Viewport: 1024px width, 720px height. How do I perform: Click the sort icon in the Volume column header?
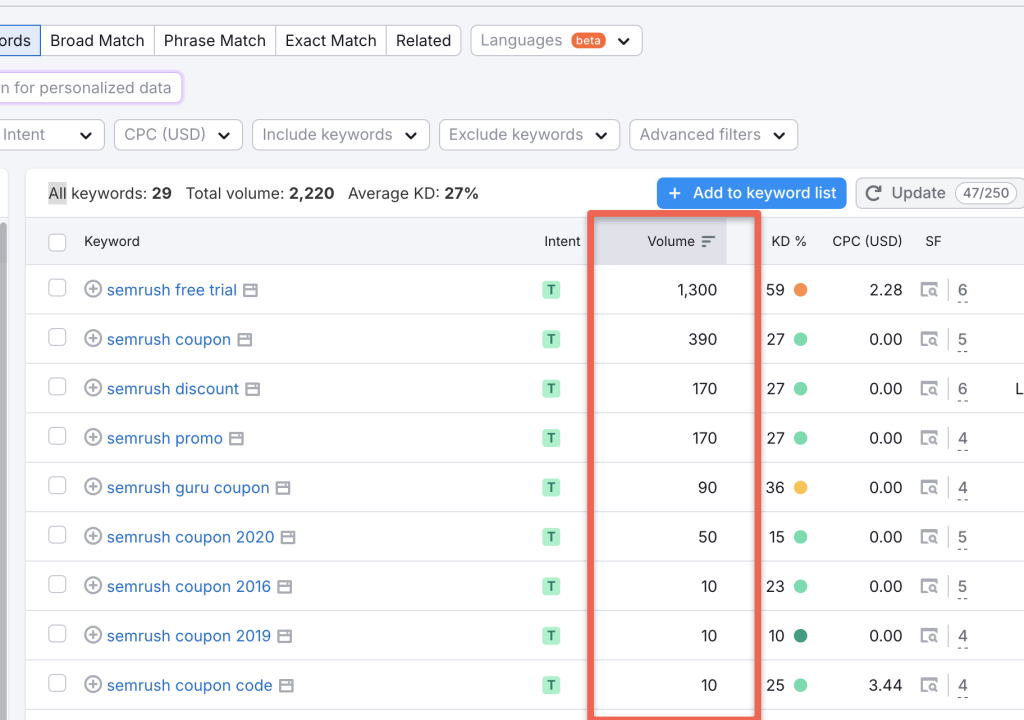(709, 241)
